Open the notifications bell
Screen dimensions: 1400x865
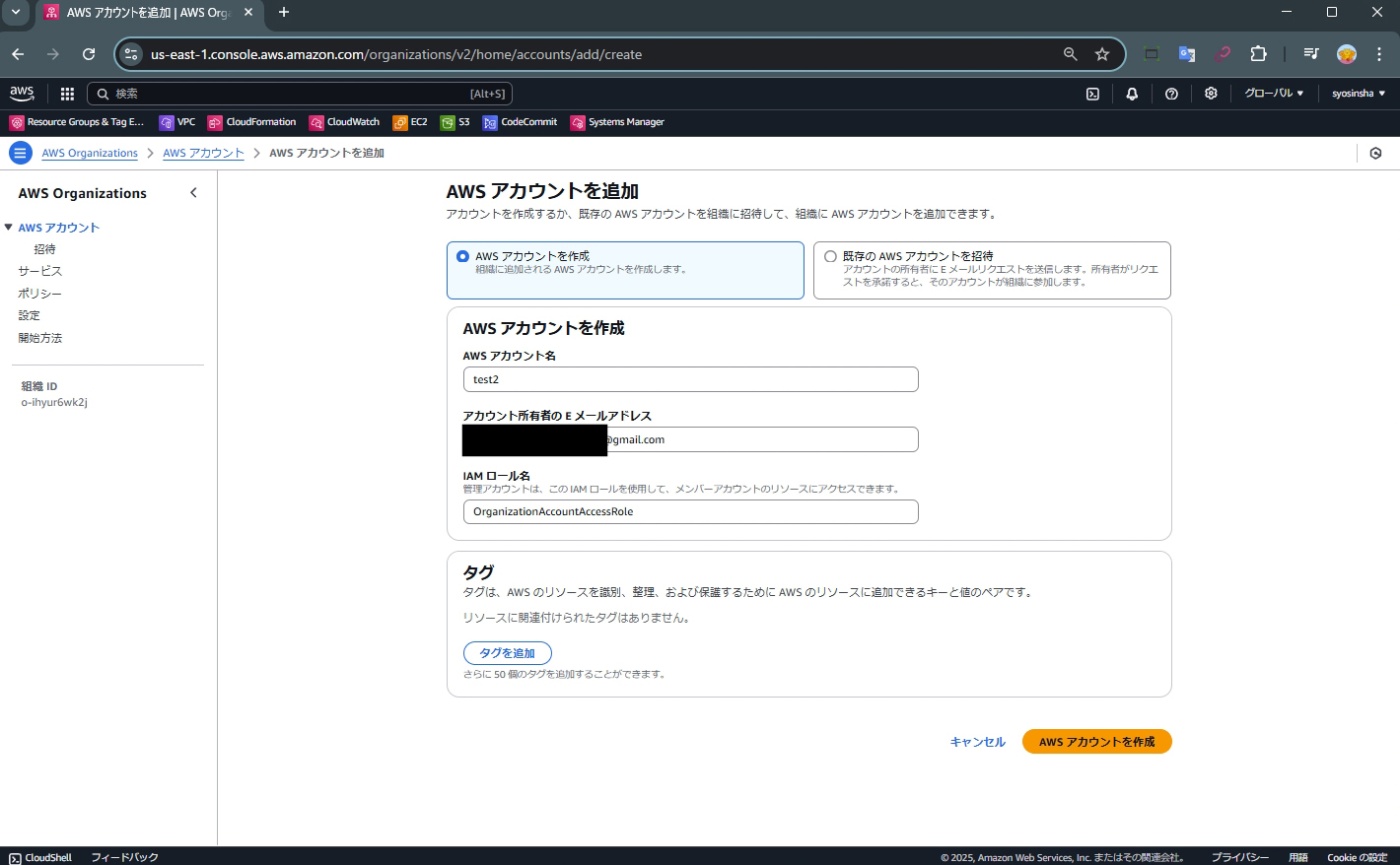tap(1132, 94)
